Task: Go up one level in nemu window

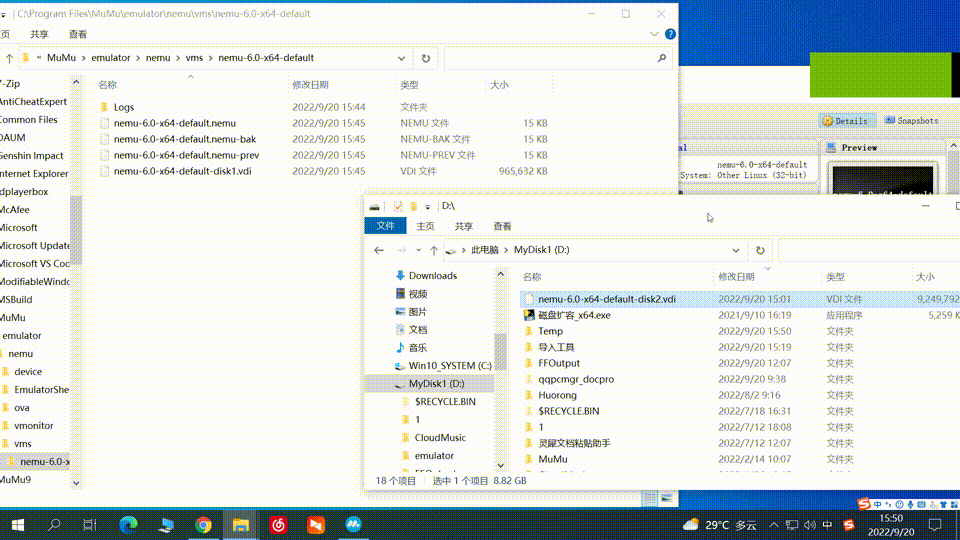Action: tap(9, 58)
